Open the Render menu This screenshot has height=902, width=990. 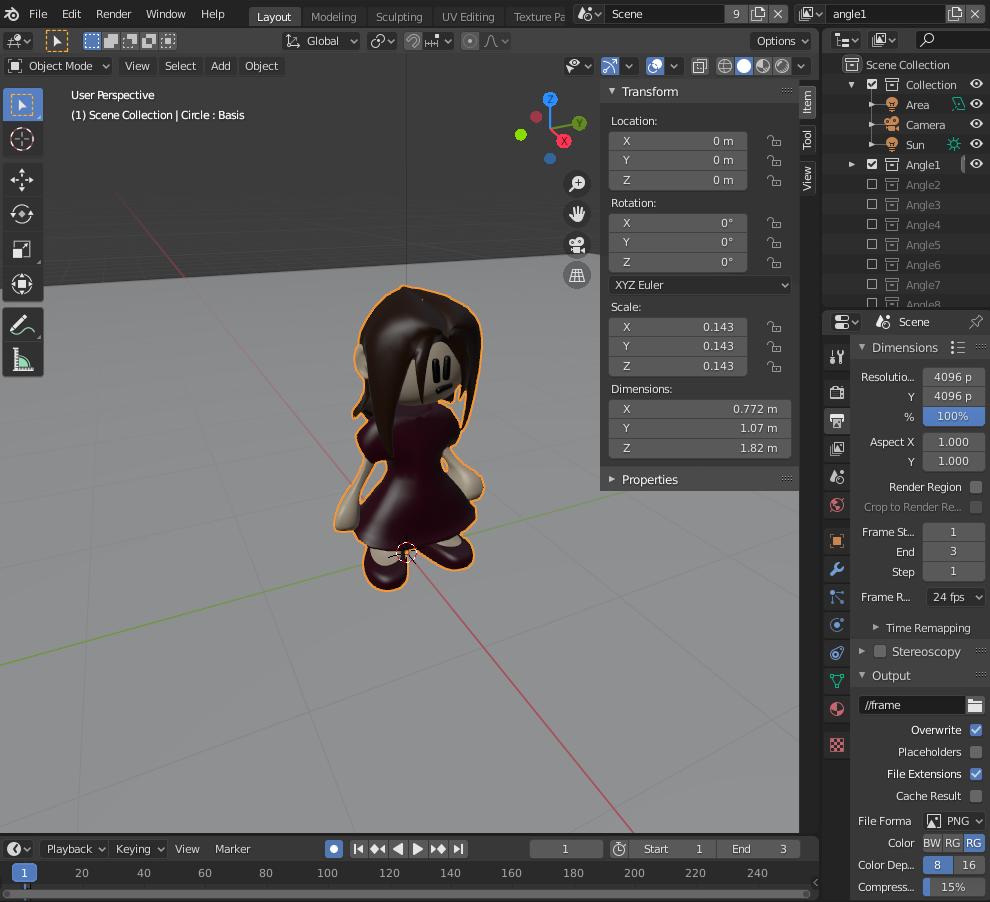(x=113, y=14)
